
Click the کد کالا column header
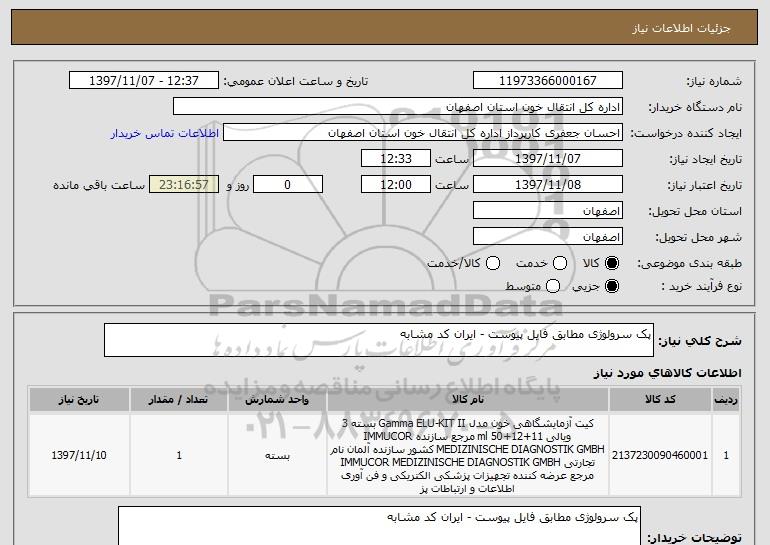click(x=660, y=400)
